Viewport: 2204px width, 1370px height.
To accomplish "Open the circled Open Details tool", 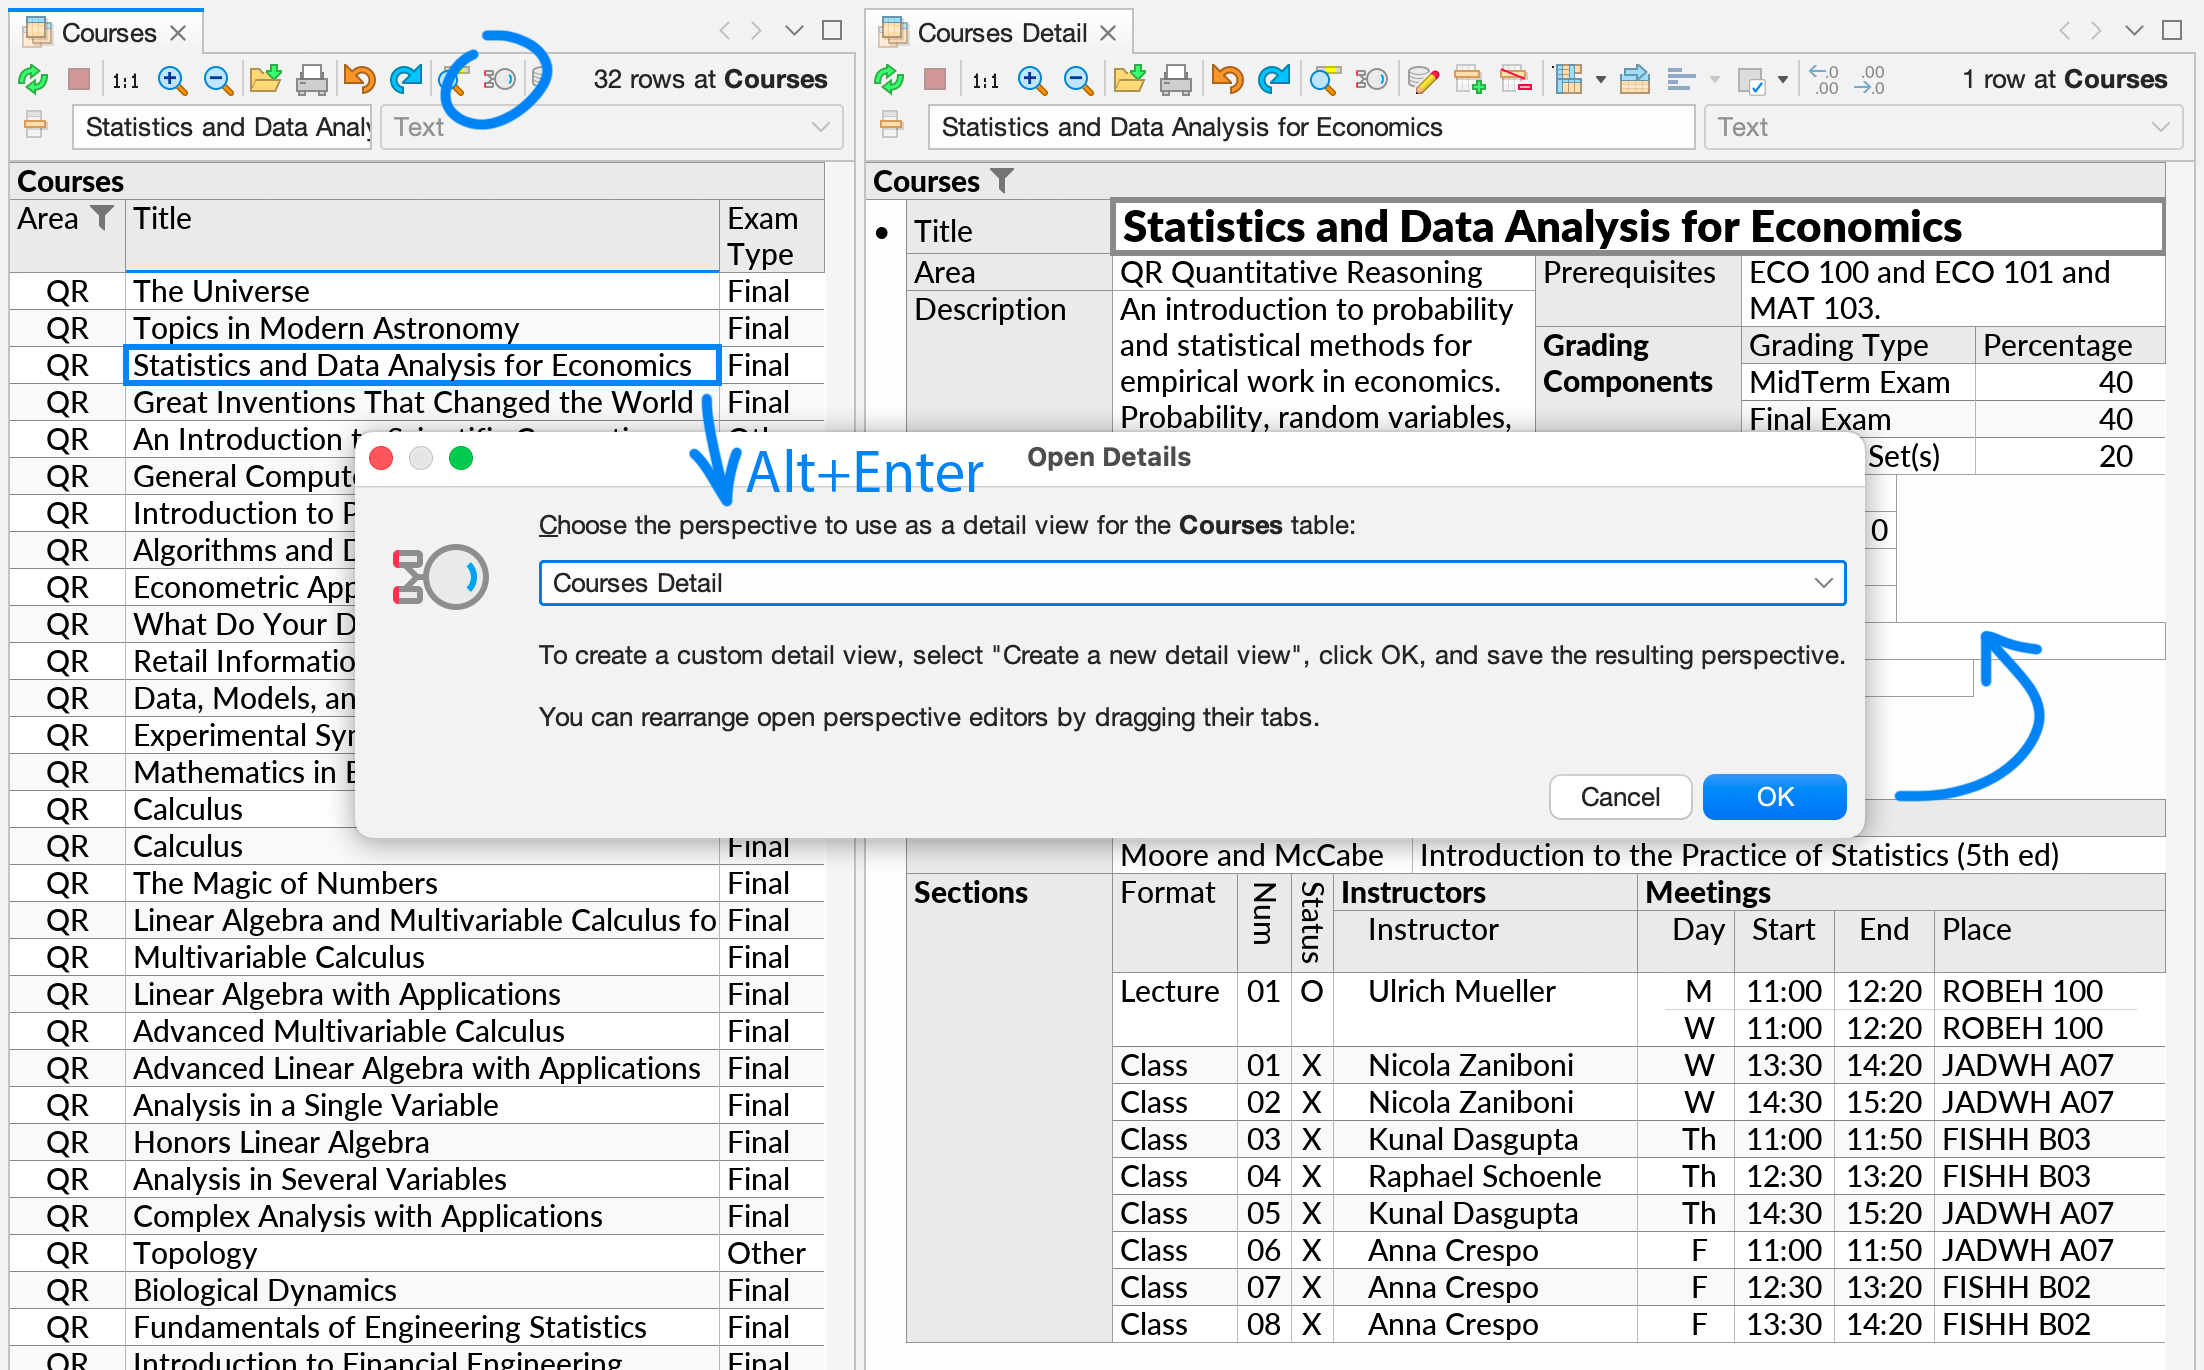I will 500,79.
